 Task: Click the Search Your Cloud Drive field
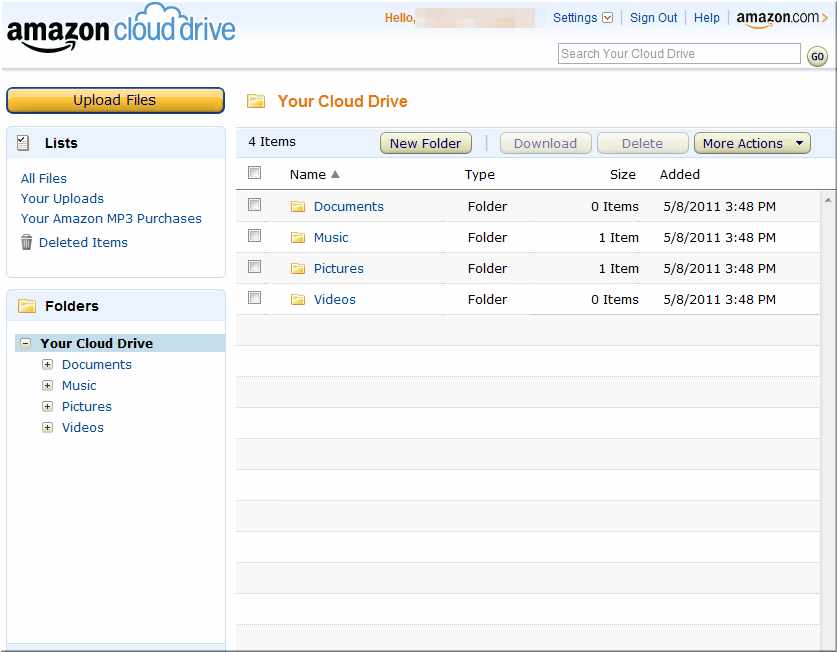tap(679, 53)
